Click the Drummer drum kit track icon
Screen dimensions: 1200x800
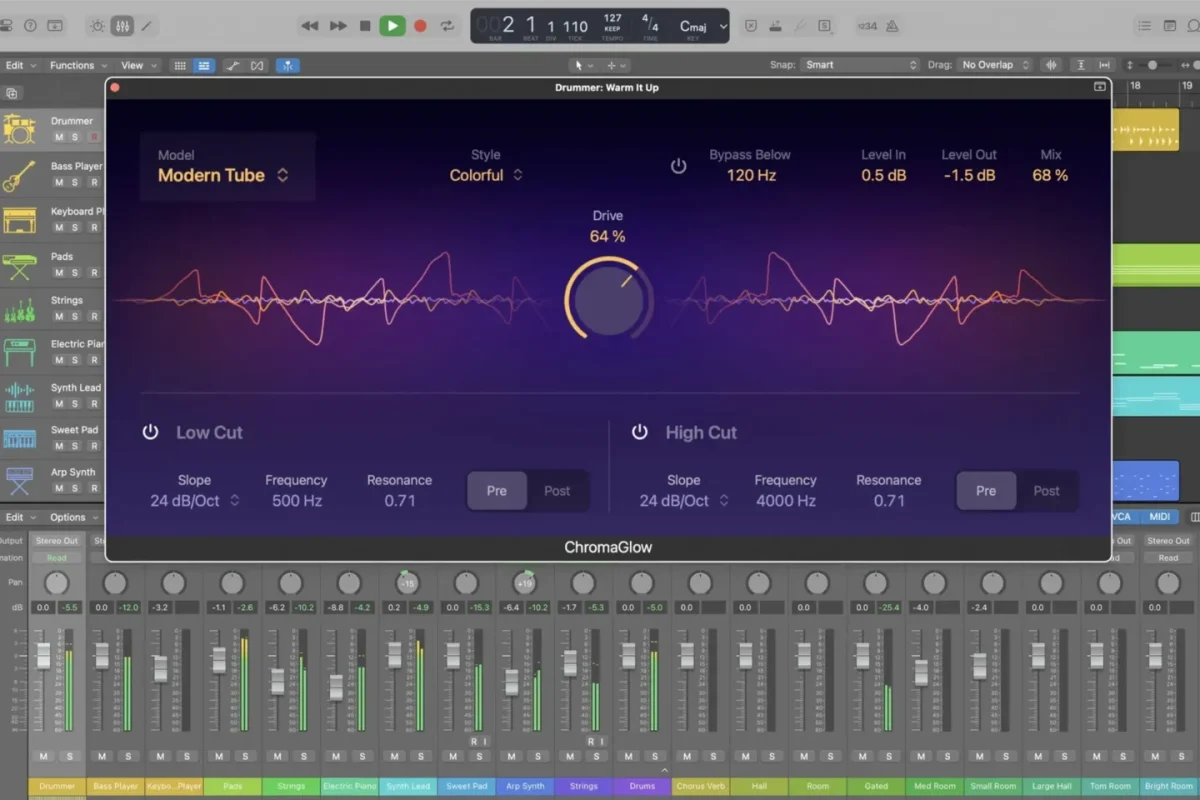click(19, 129)
